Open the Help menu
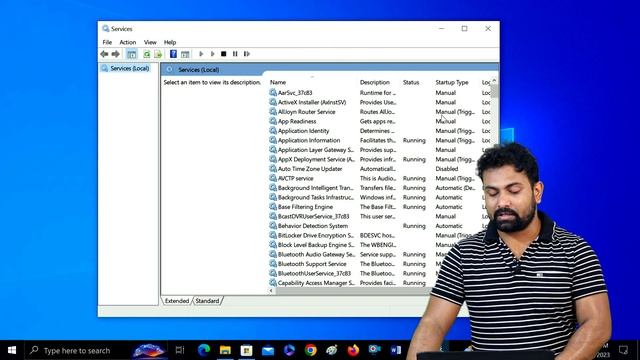 pyautogui.click(x=170, y=42)
